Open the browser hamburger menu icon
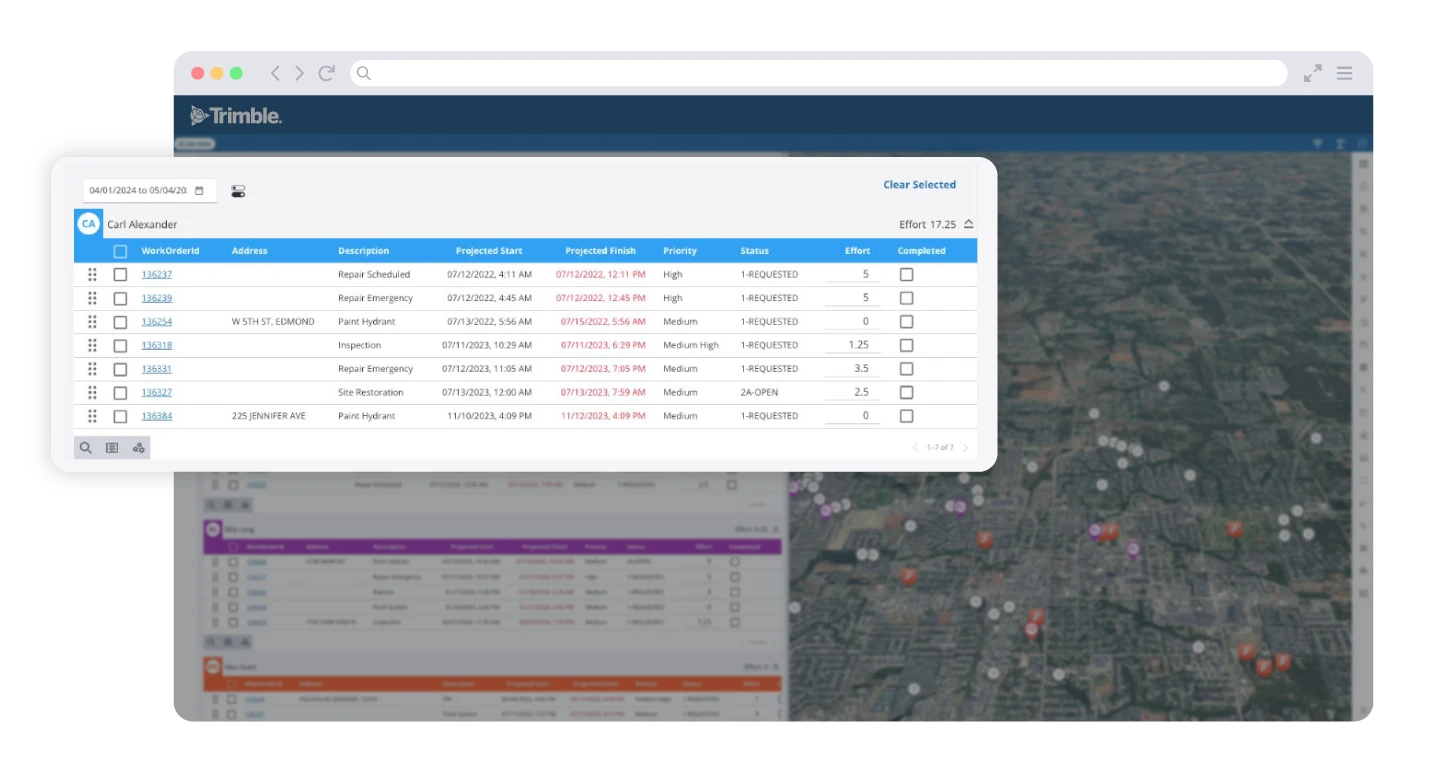 coord(1344,73)
